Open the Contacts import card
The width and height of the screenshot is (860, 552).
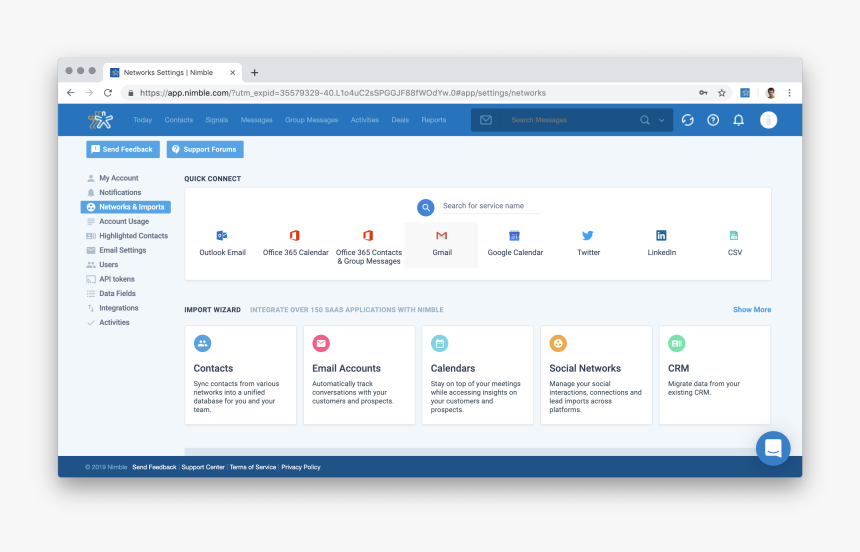coord(240,375)
